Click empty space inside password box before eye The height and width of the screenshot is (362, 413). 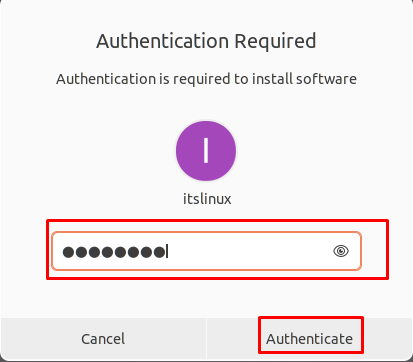click(250, 251)
